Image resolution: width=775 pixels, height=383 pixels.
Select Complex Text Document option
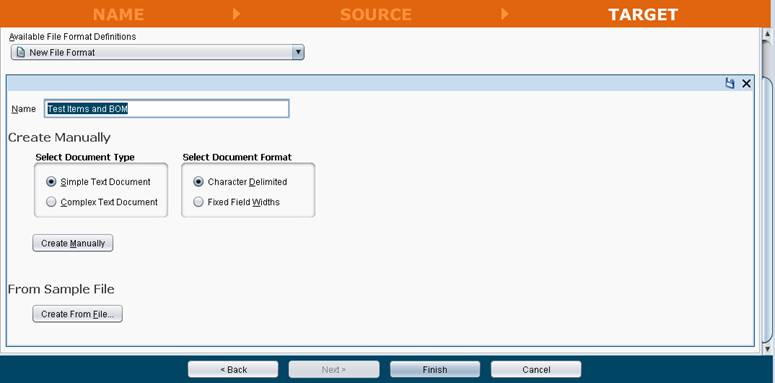(51, 202)
